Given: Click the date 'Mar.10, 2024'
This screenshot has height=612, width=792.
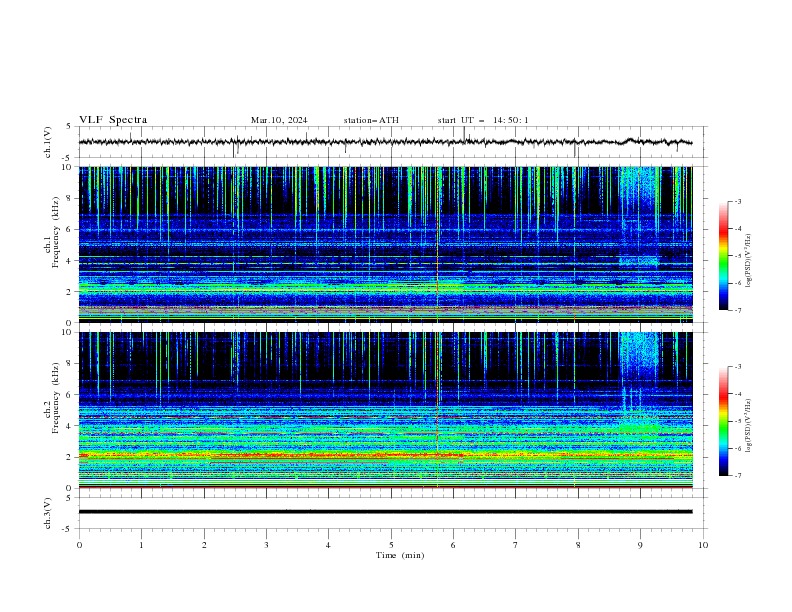Looking at the screenshot, I should 279,120.
